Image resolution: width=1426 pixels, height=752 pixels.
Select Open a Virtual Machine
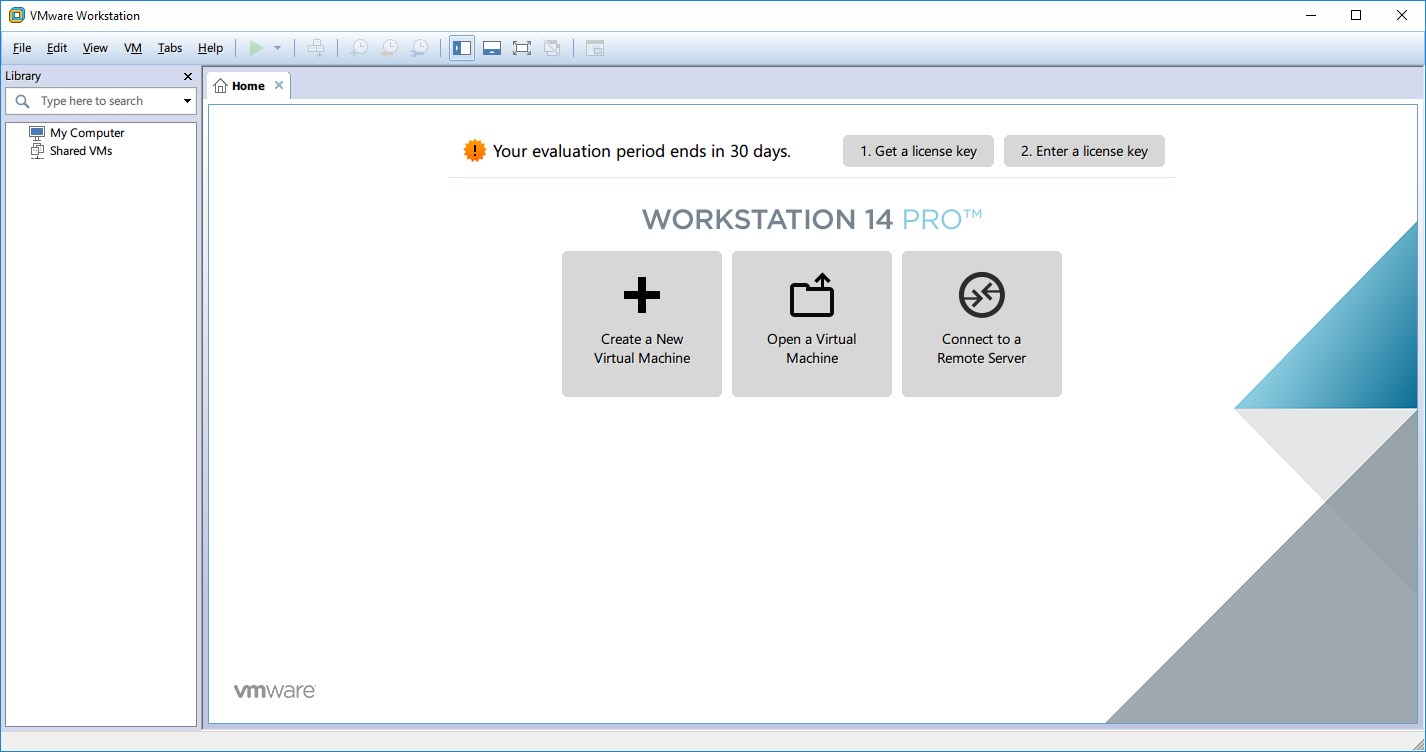click(811, 323)
